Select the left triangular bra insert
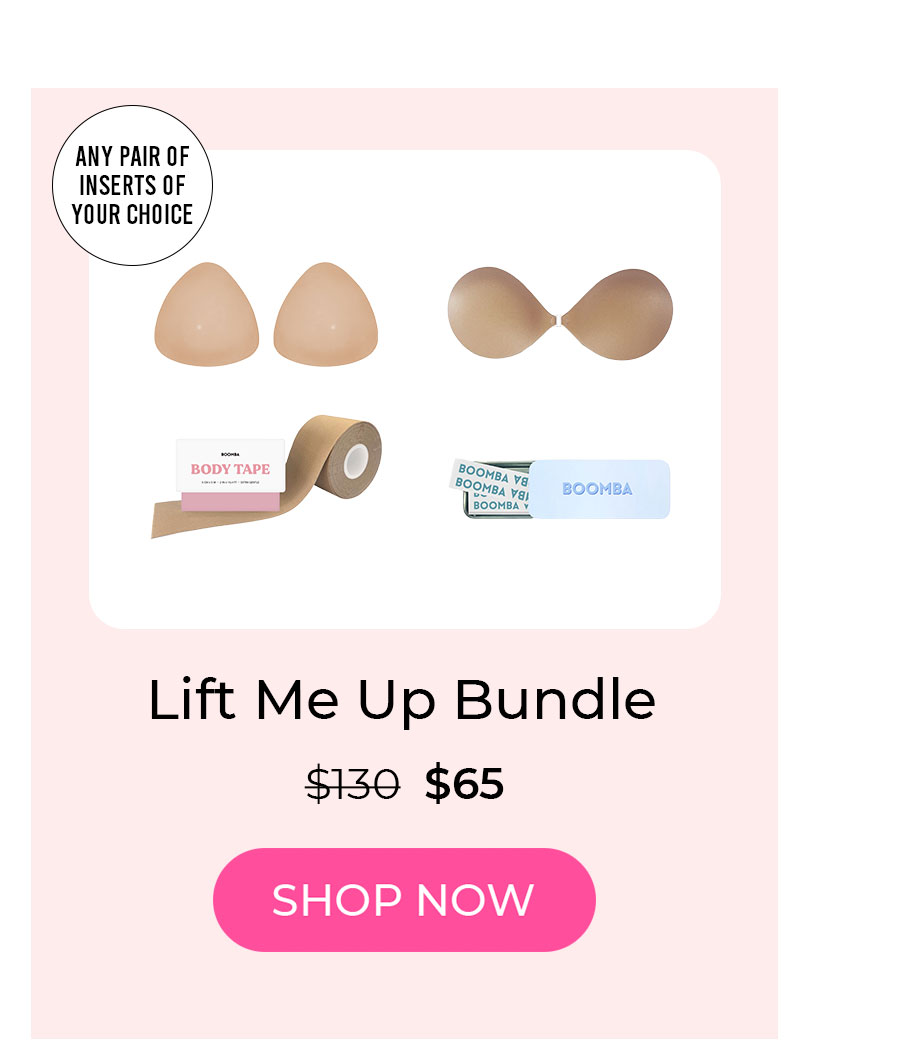This screenshot has width=900, height=1063. click(x=207, y=314)
